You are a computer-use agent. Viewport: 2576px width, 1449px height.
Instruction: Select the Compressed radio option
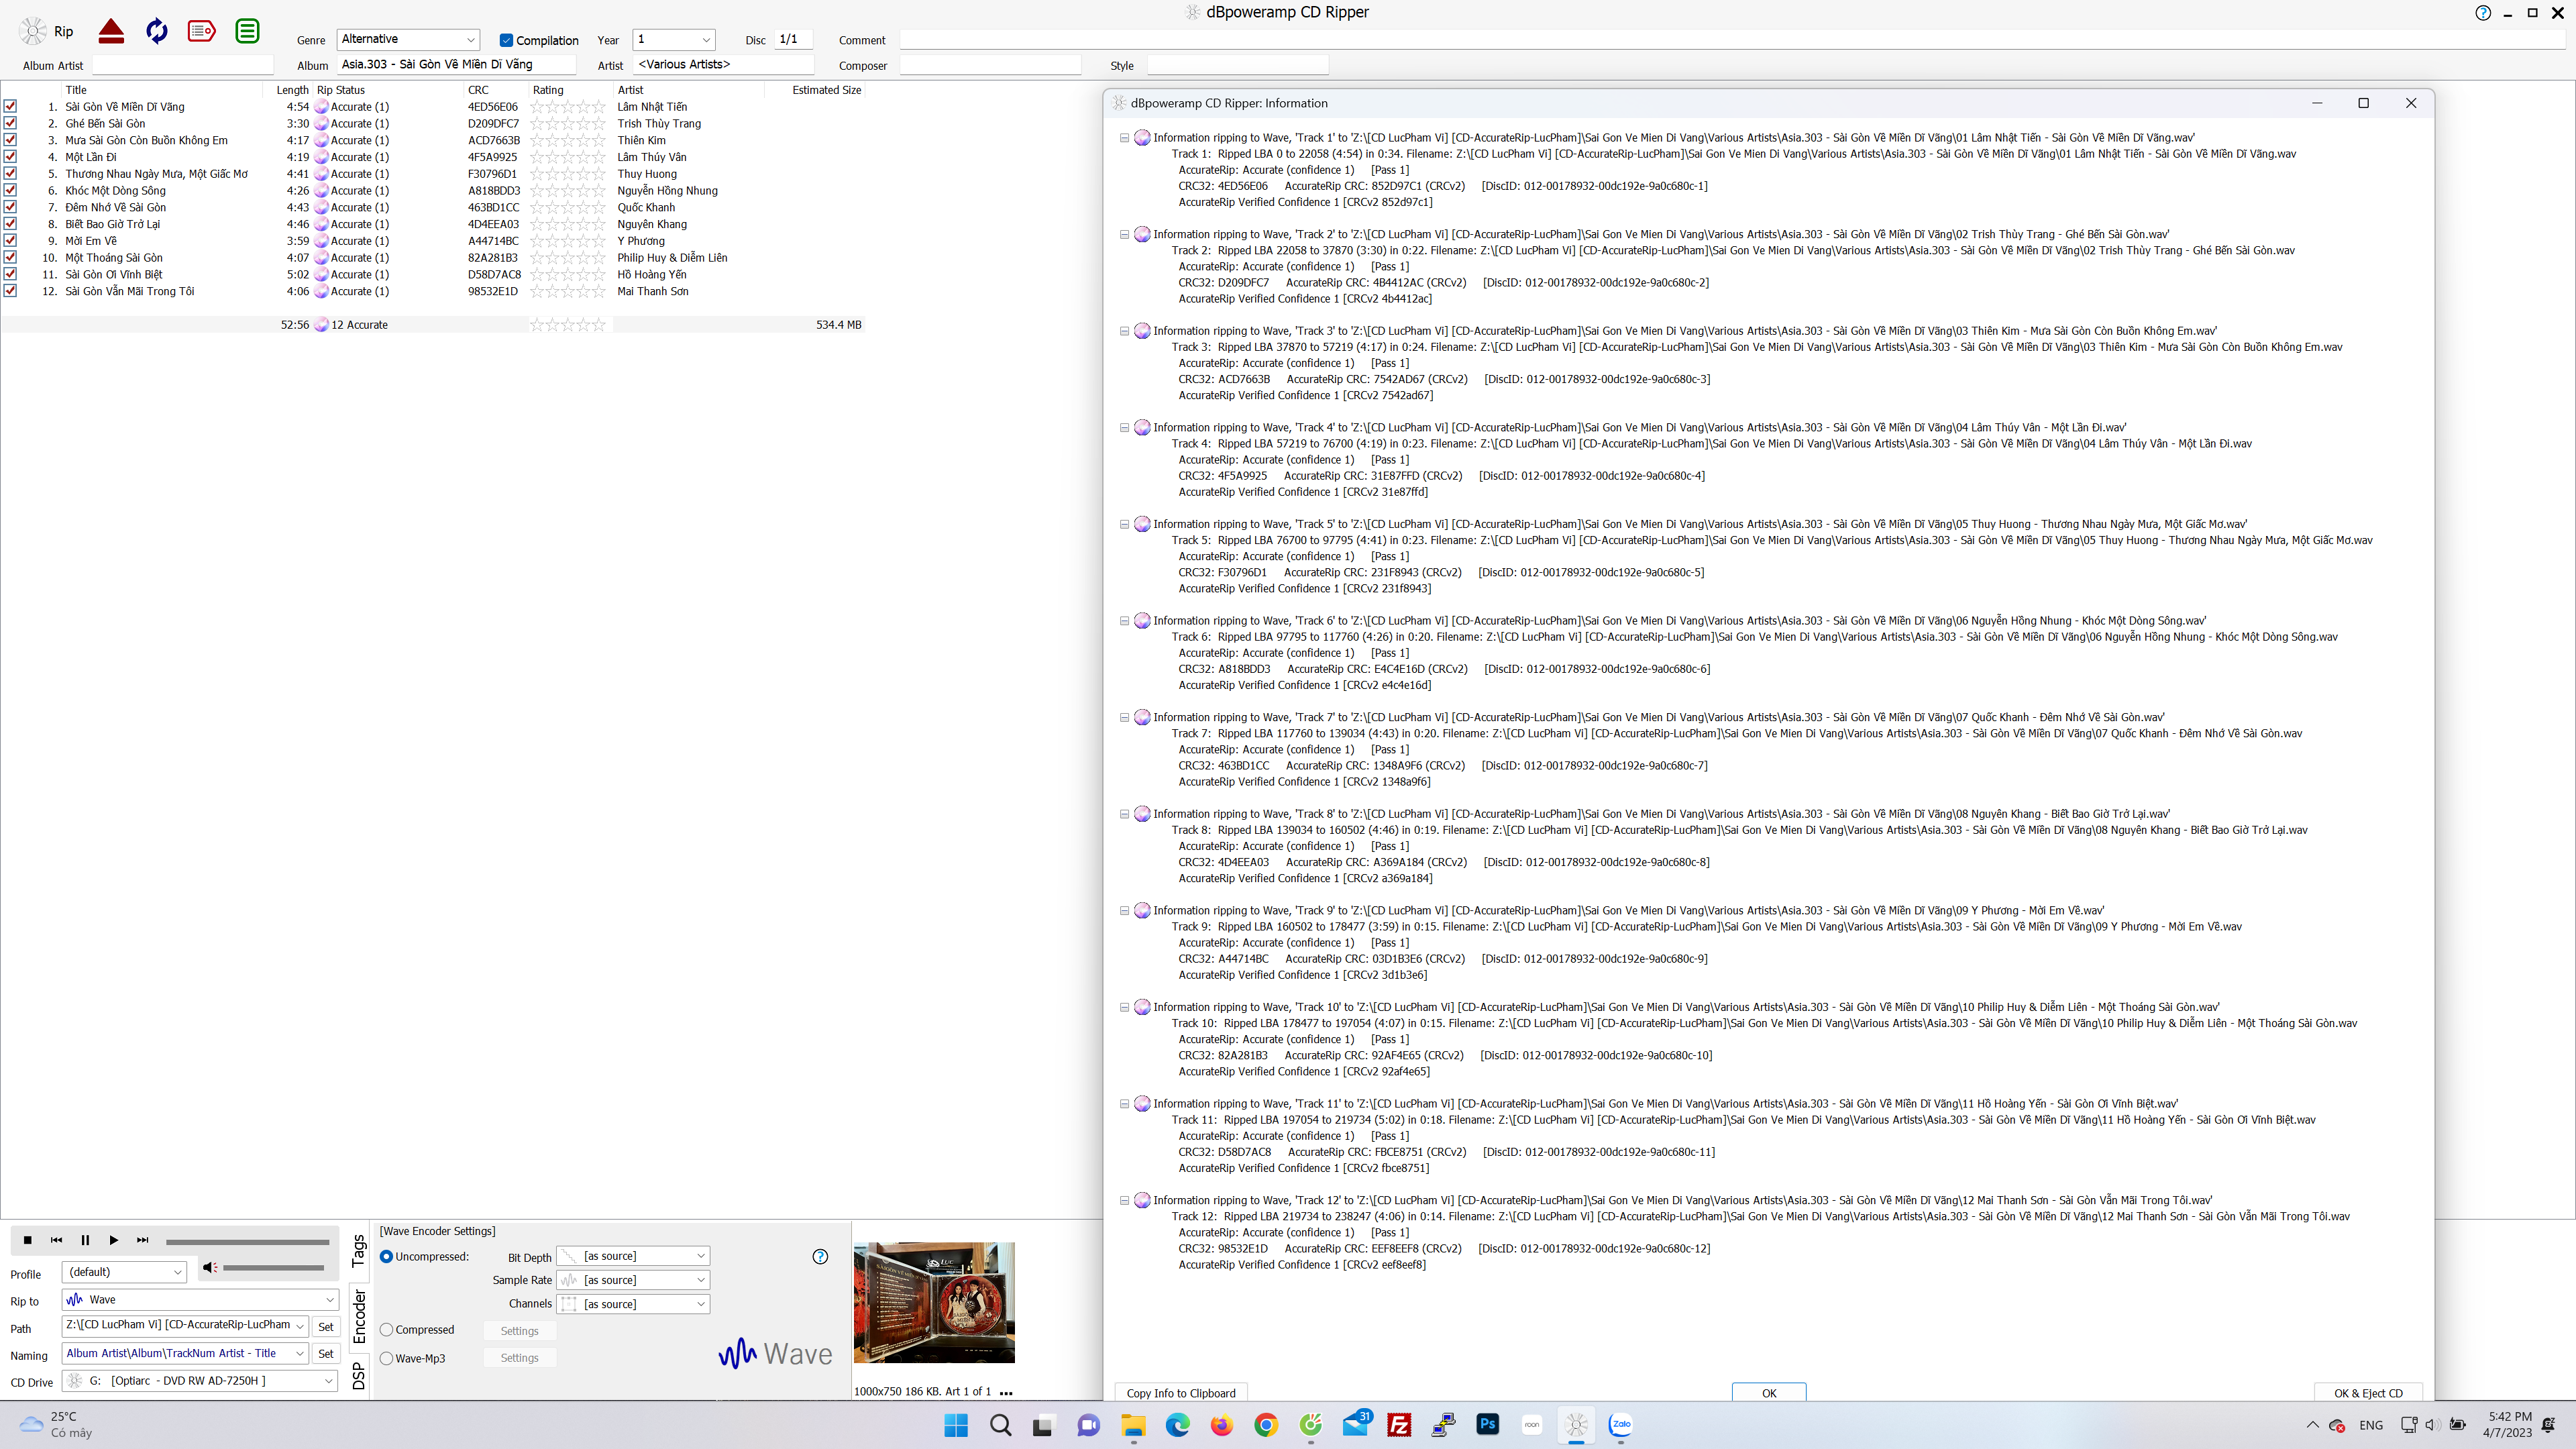[x=386, y=1329]
